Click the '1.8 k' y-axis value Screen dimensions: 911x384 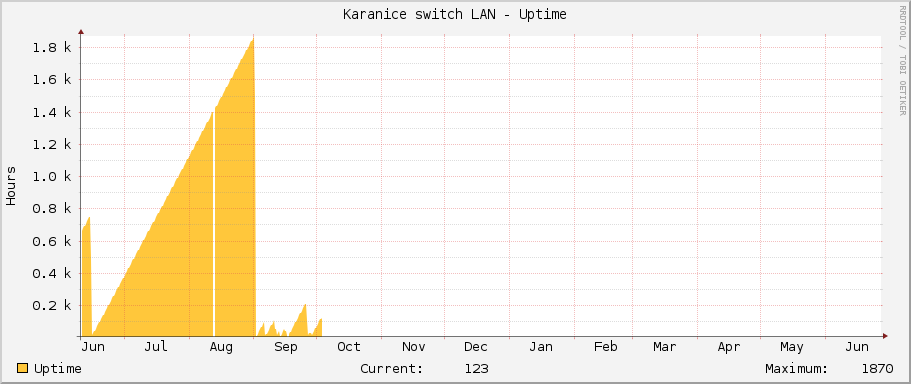52,48
